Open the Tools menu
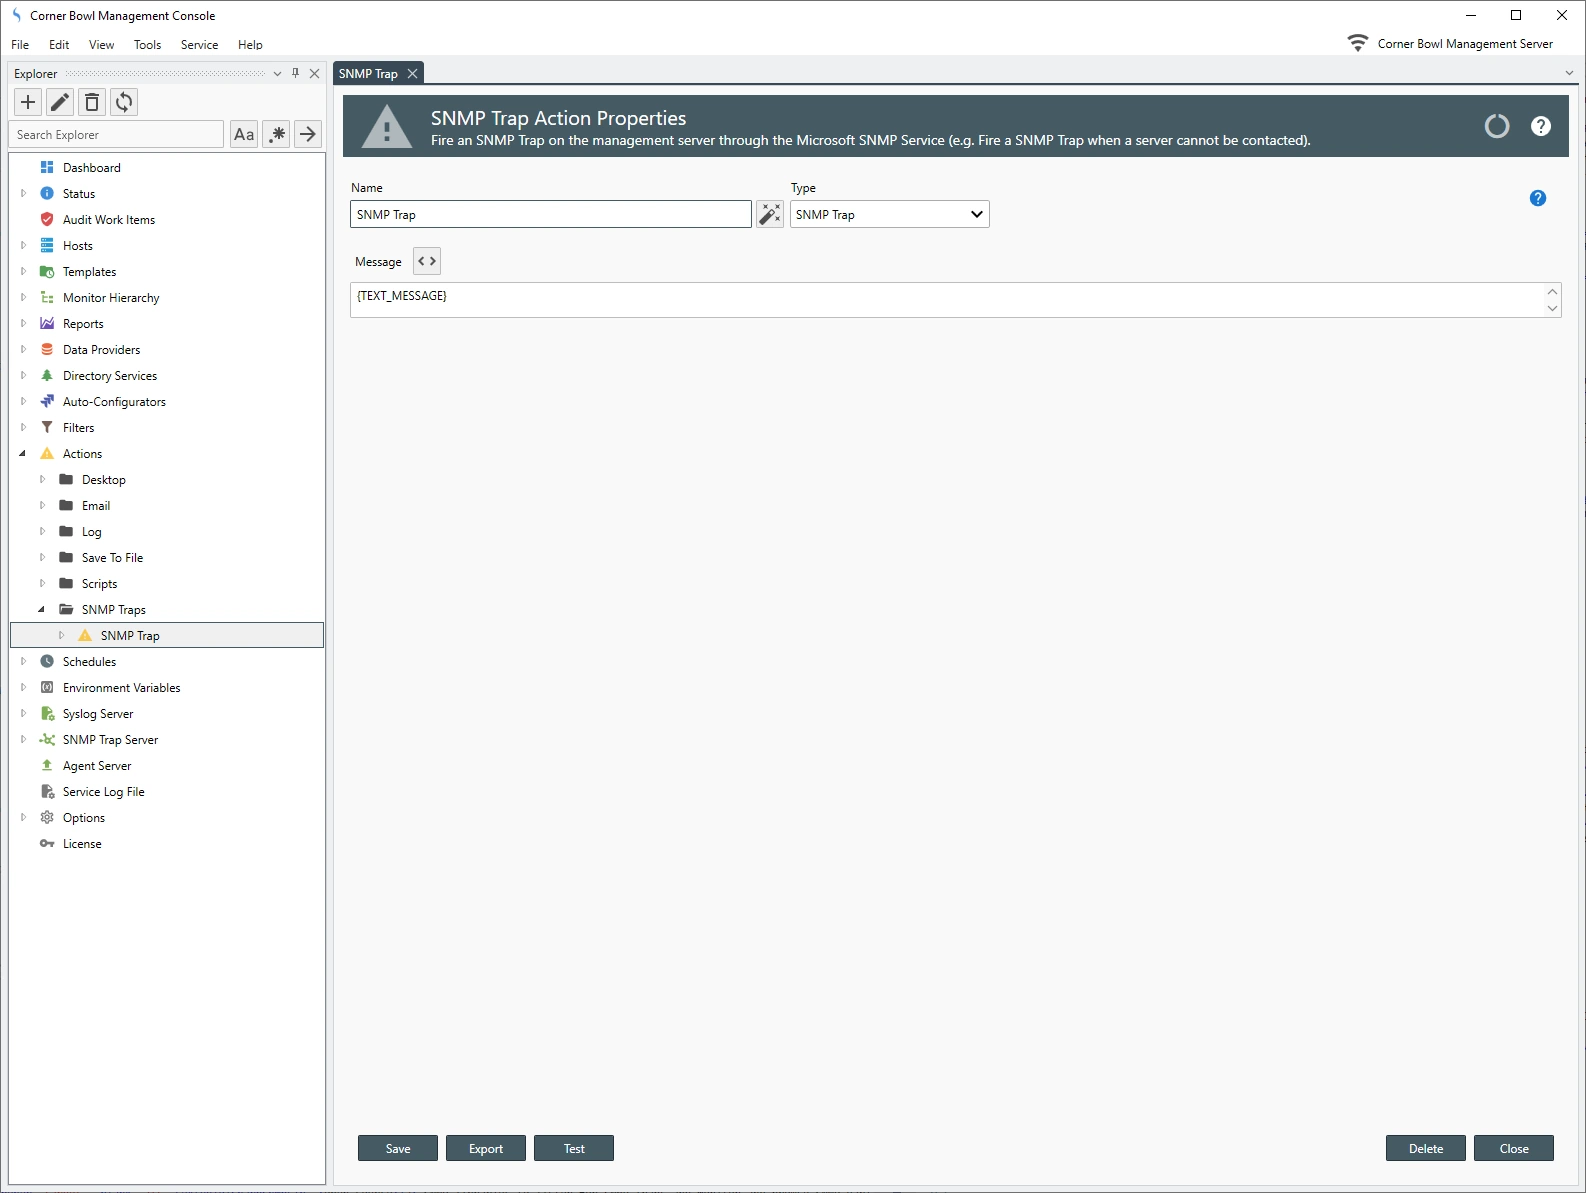The width and height of the screenshot is (1586, 1193). click(147, 45)
